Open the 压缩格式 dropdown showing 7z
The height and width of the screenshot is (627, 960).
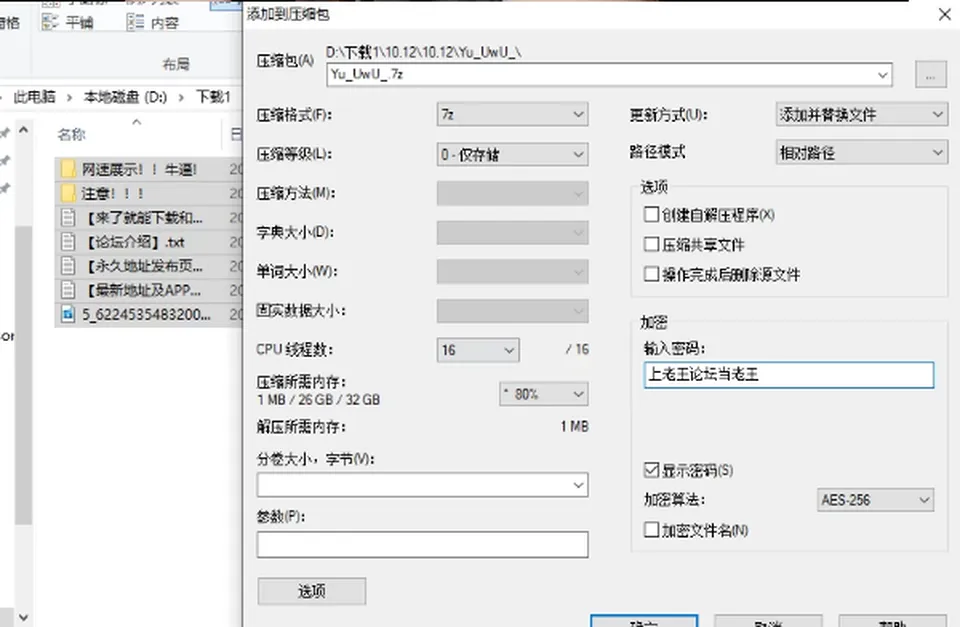(512, 115)
